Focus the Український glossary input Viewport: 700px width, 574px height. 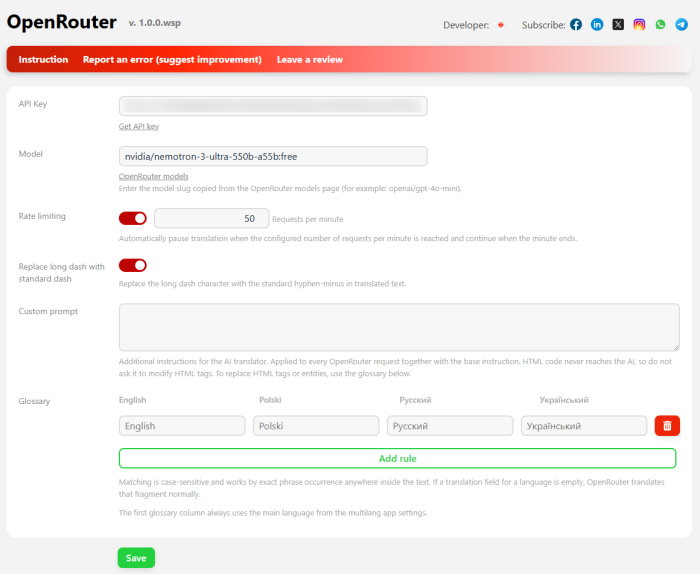(x=584, y=426)
